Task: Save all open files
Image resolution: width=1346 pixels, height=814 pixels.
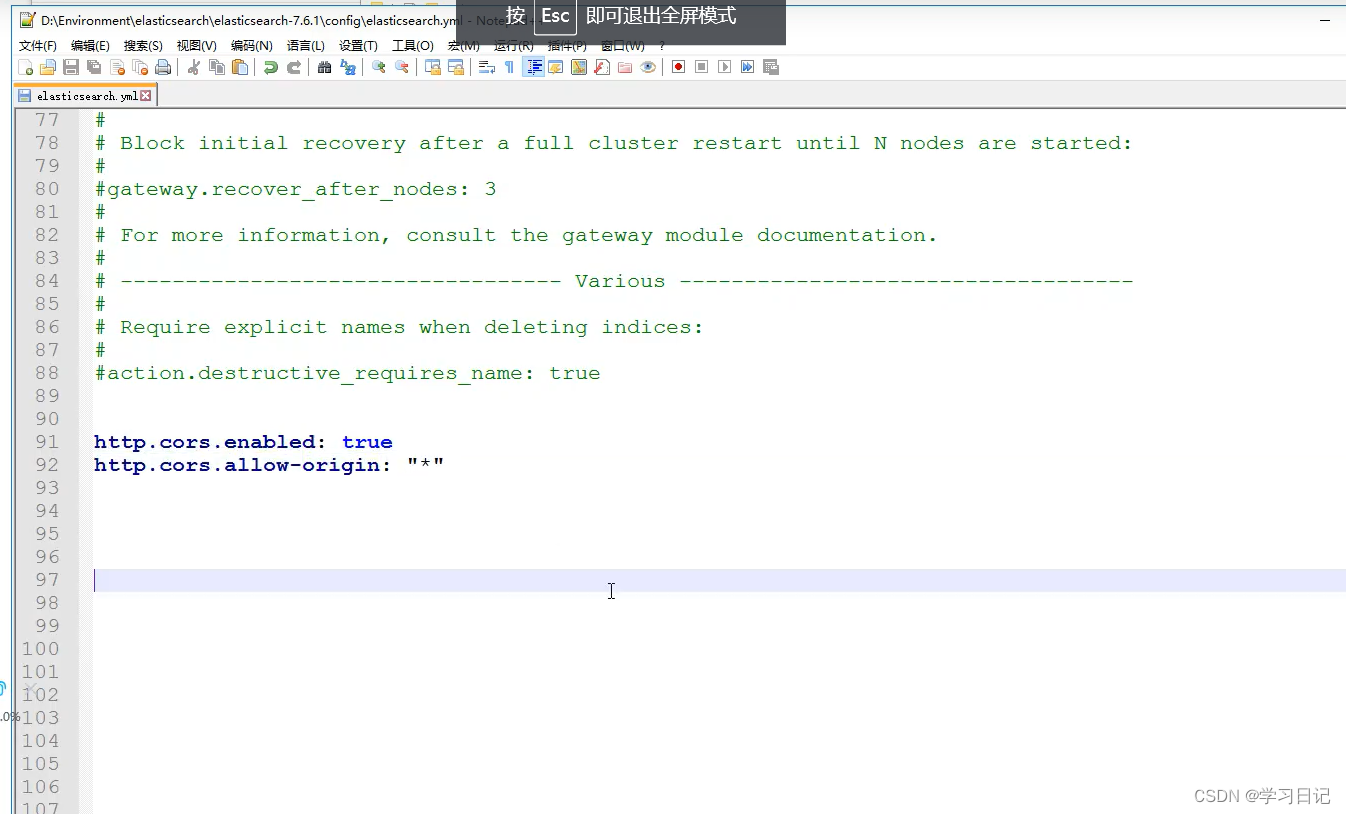Action: pyautogui.click(x=94, y=67)
